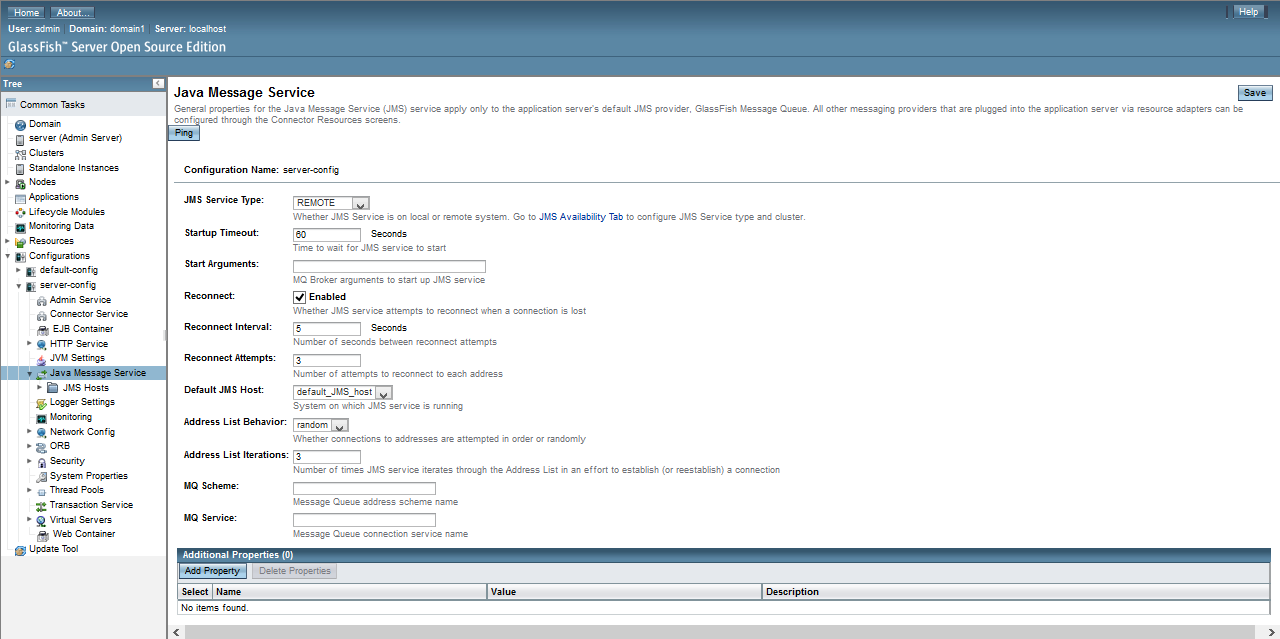The width and height of the screenshot is (1280, 639).
Task: Expand the Nodes tree node
Action: pyautogui.click(x=7, y=182)
